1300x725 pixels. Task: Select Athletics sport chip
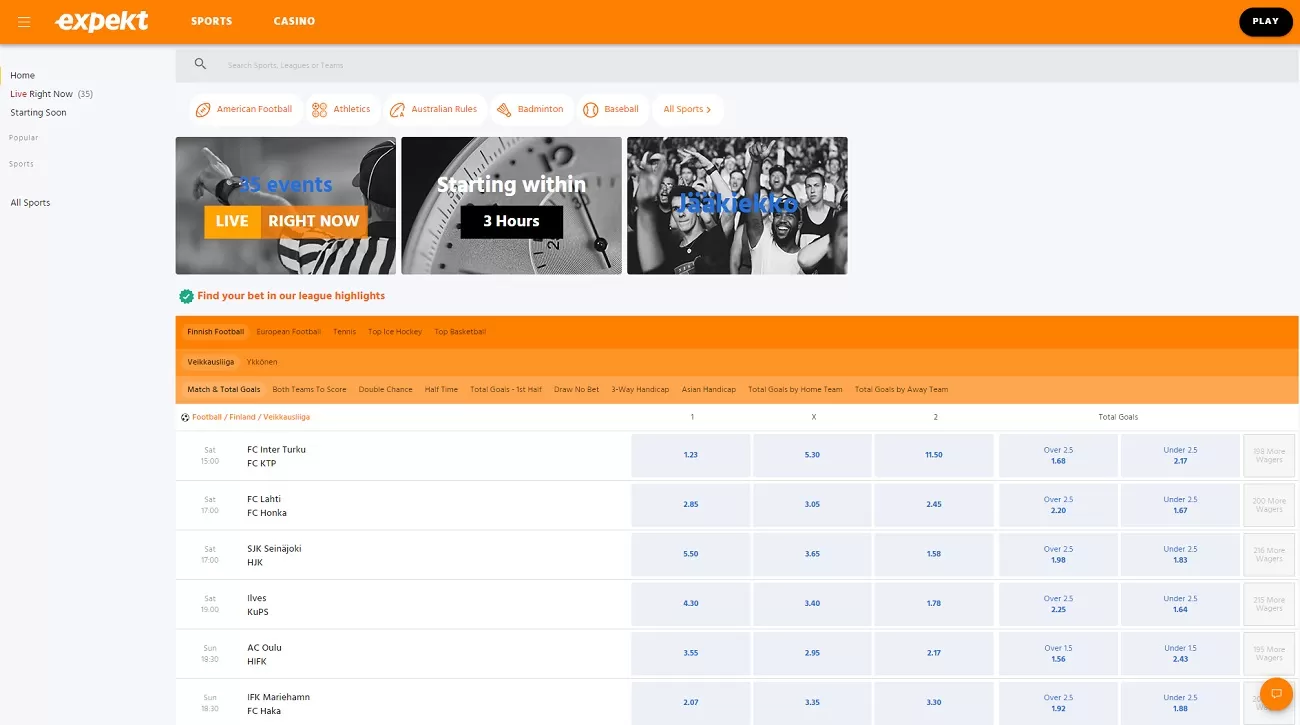341,109
